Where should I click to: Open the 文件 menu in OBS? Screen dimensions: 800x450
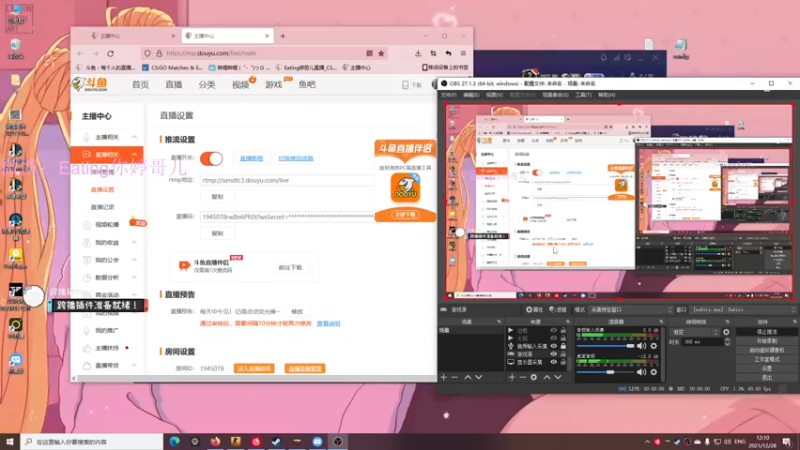point(448,95)
